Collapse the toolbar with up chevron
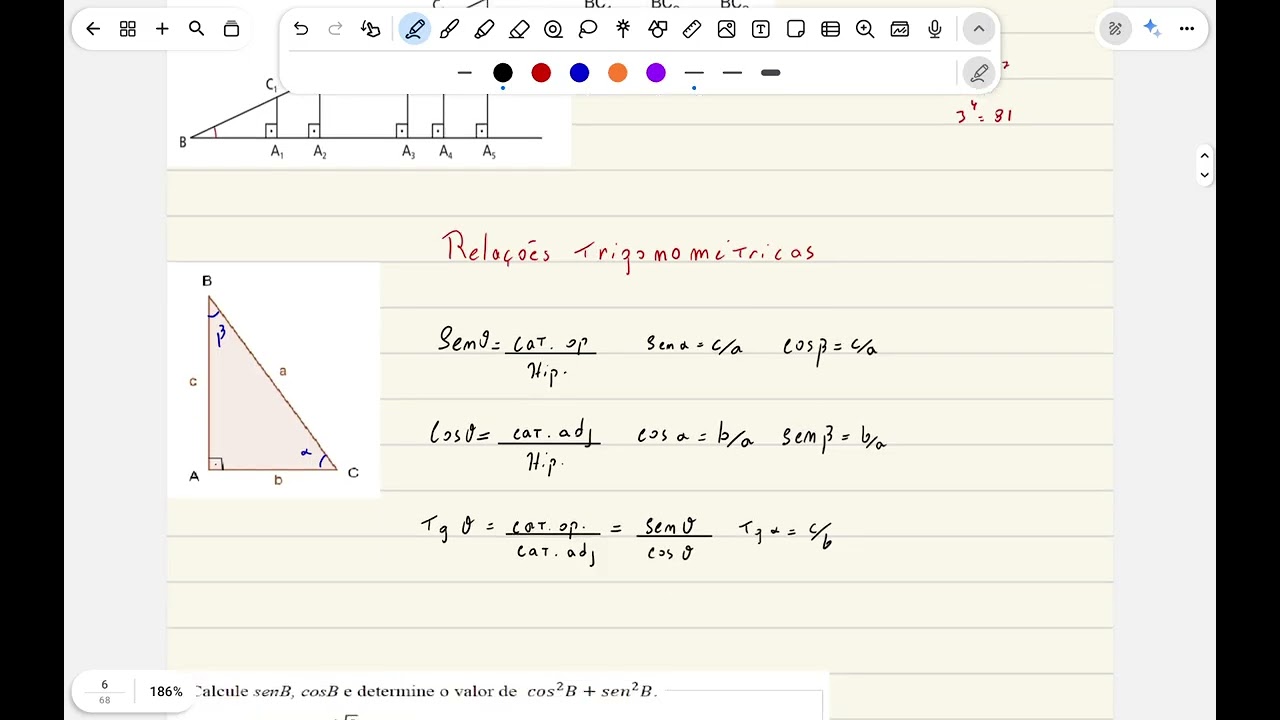The width and height of the screenshot is (1280, 720). pyautogui.click(x=979, y=29)
